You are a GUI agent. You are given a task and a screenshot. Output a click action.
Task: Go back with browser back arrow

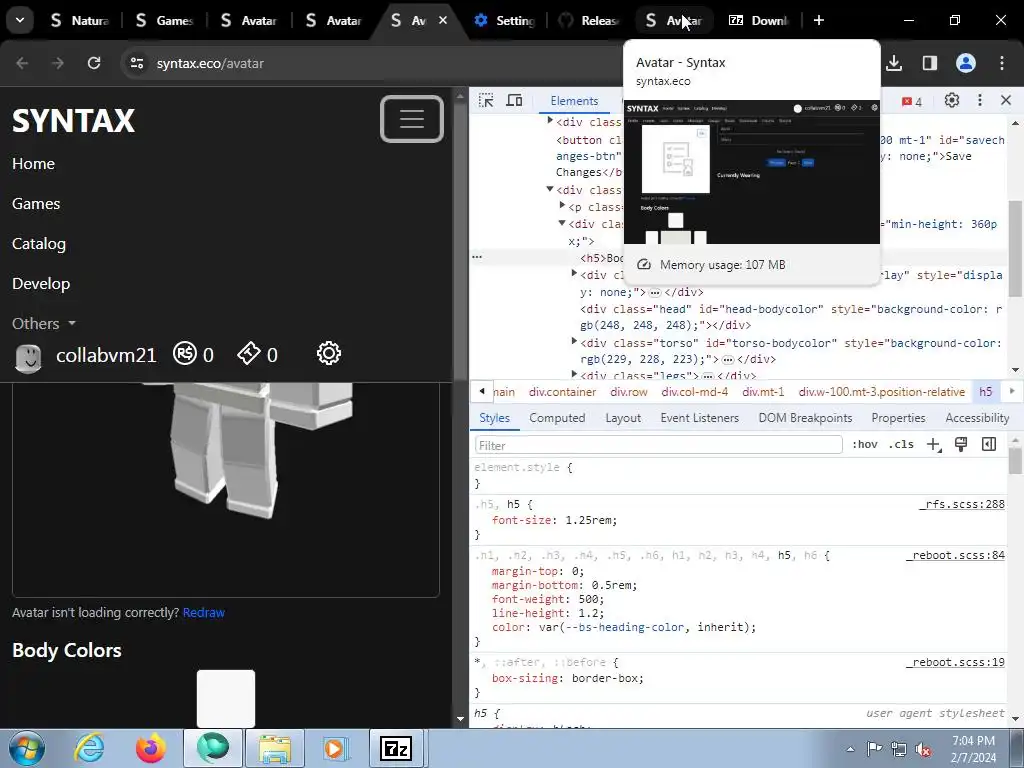(x=22, y=63)
